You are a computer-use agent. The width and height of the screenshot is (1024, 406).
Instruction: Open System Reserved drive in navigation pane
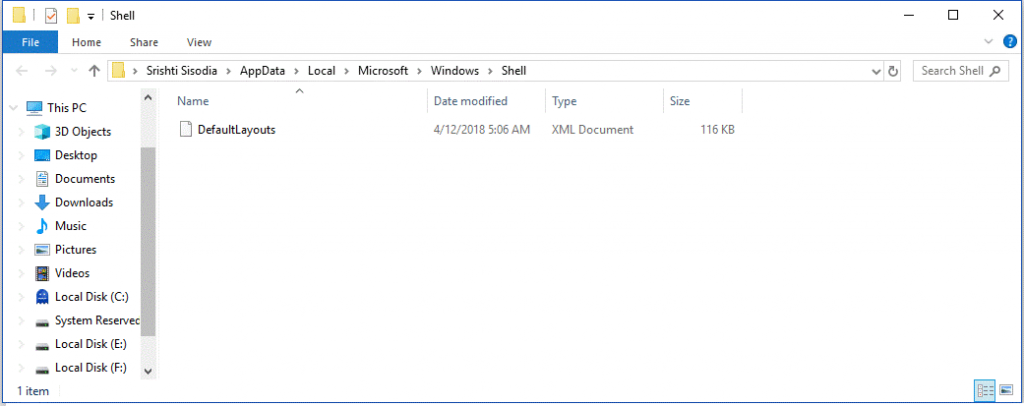97,320
